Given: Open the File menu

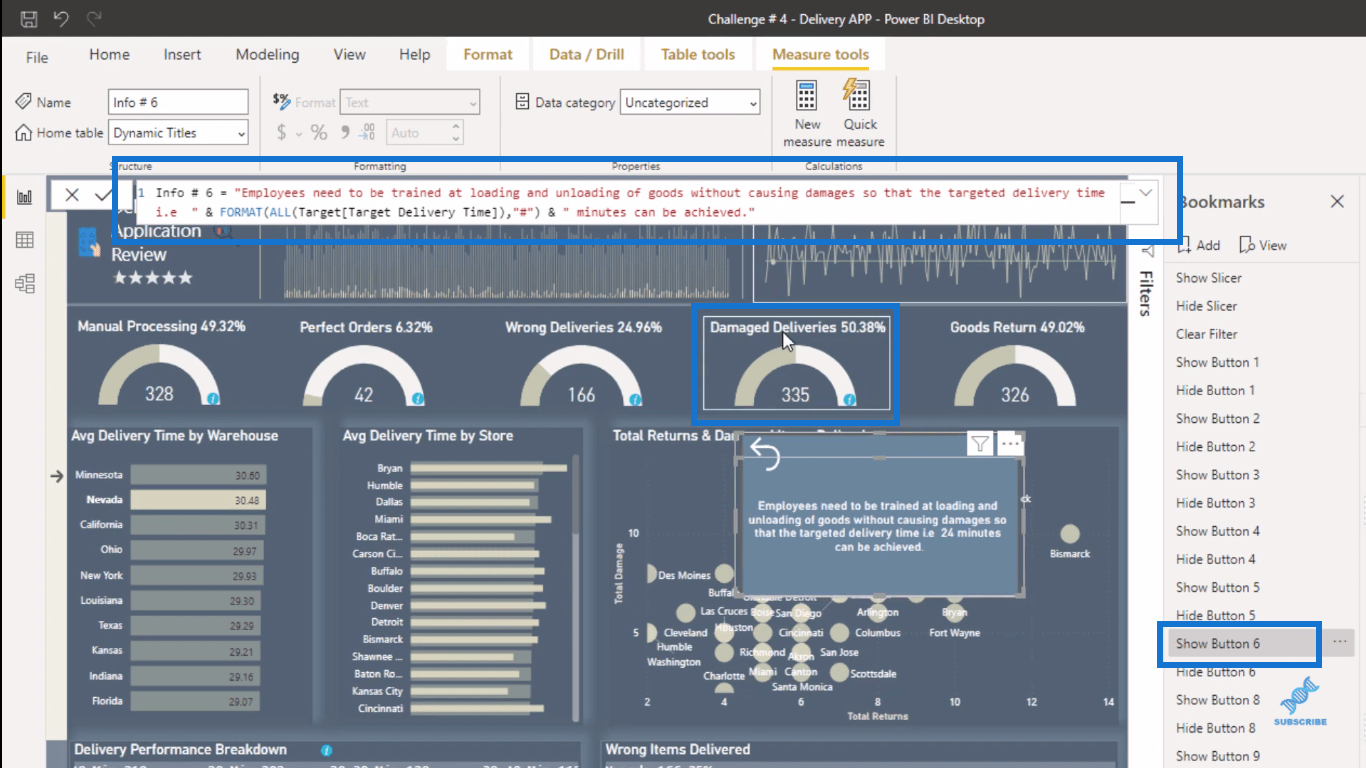Looking at the screenshot, I should [37, 56].
